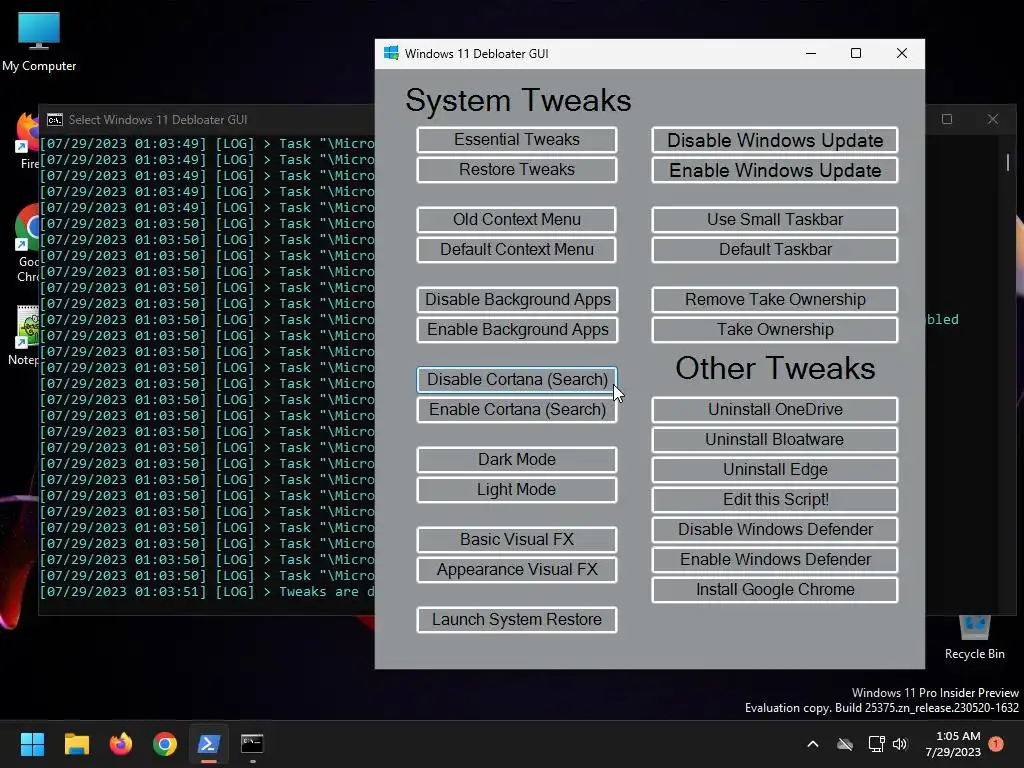1024x768 pixels.
Task: Open File Explorer from the taskbar
Action: 76,744
